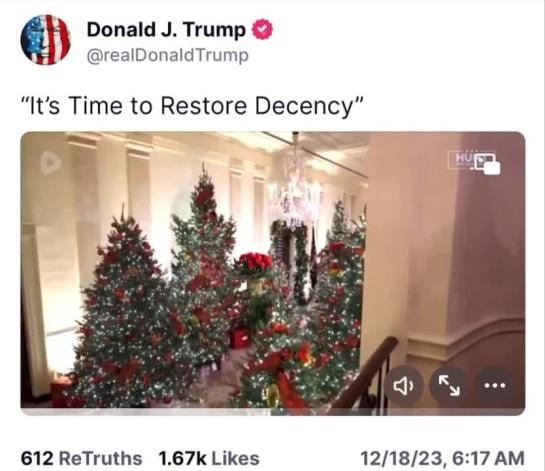
Task: Open the Donald J. Trump profile name
Action: click(x=166, y=30)
